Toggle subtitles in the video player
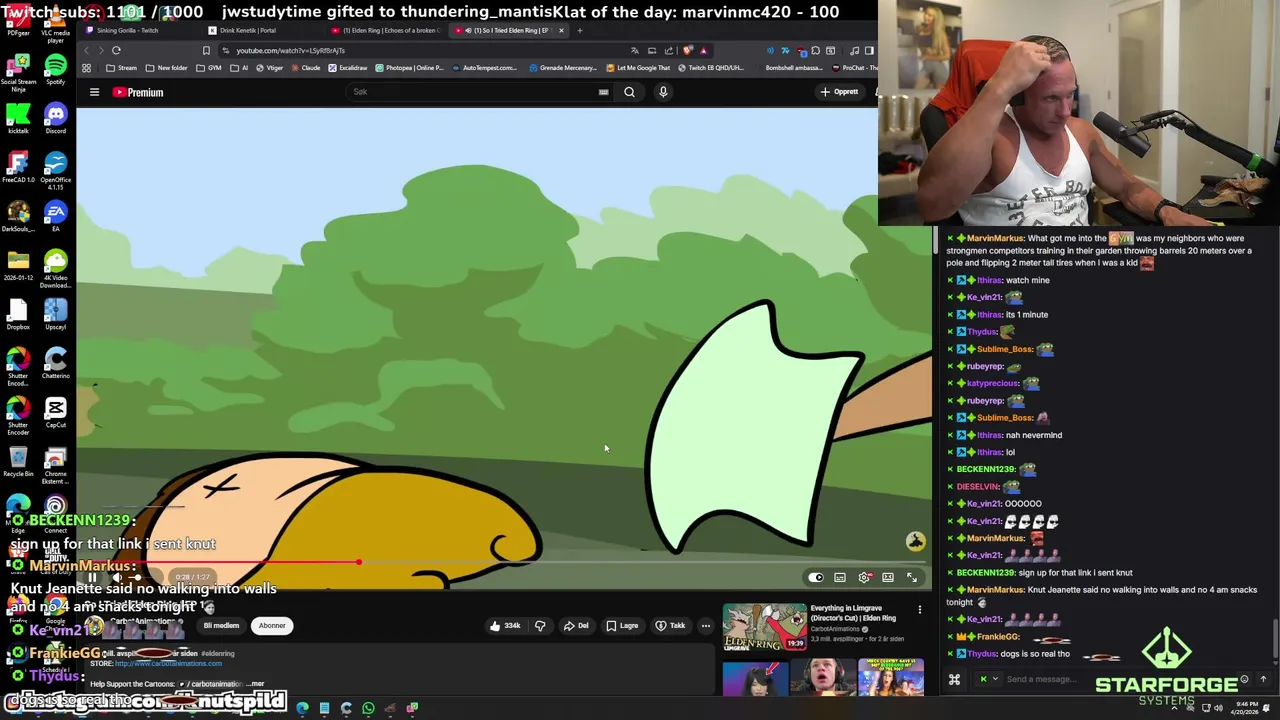 pos(840,577)
